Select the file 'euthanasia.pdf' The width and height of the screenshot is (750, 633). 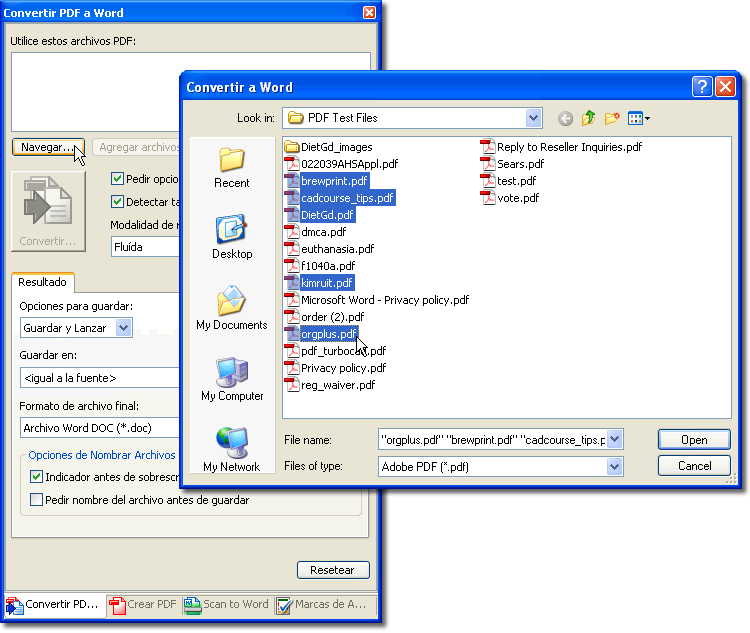pyautogui.click(x=337, y=249)
